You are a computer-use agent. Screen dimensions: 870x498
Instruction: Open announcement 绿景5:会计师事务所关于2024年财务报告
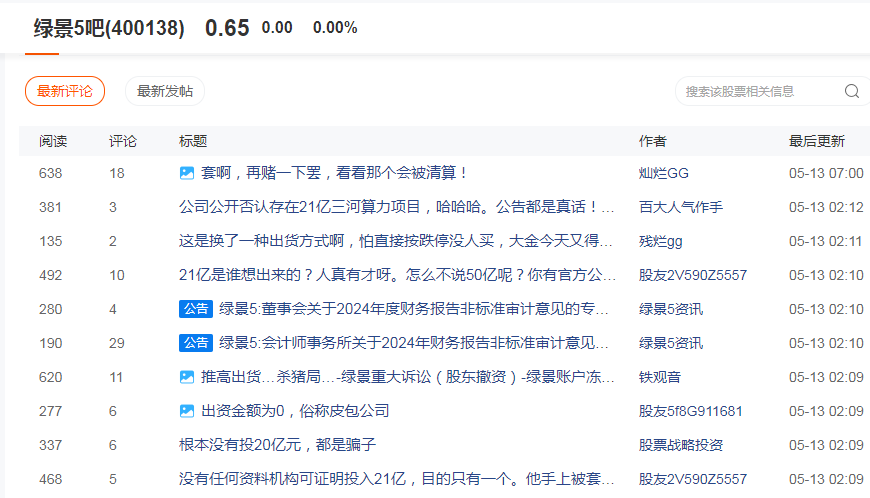(x=414, y=343)
